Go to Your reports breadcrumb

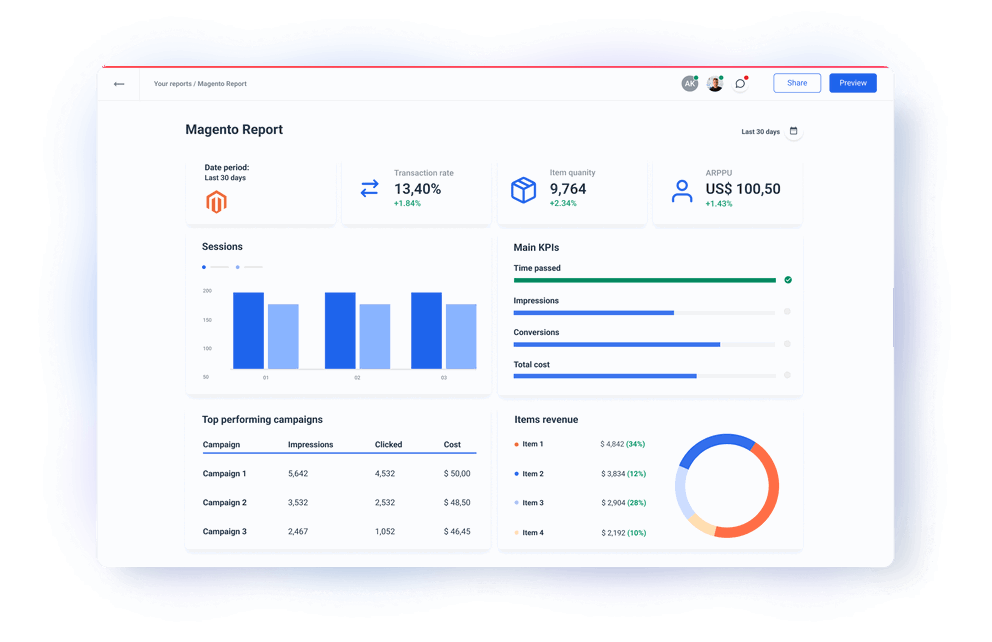coord(172,84)
